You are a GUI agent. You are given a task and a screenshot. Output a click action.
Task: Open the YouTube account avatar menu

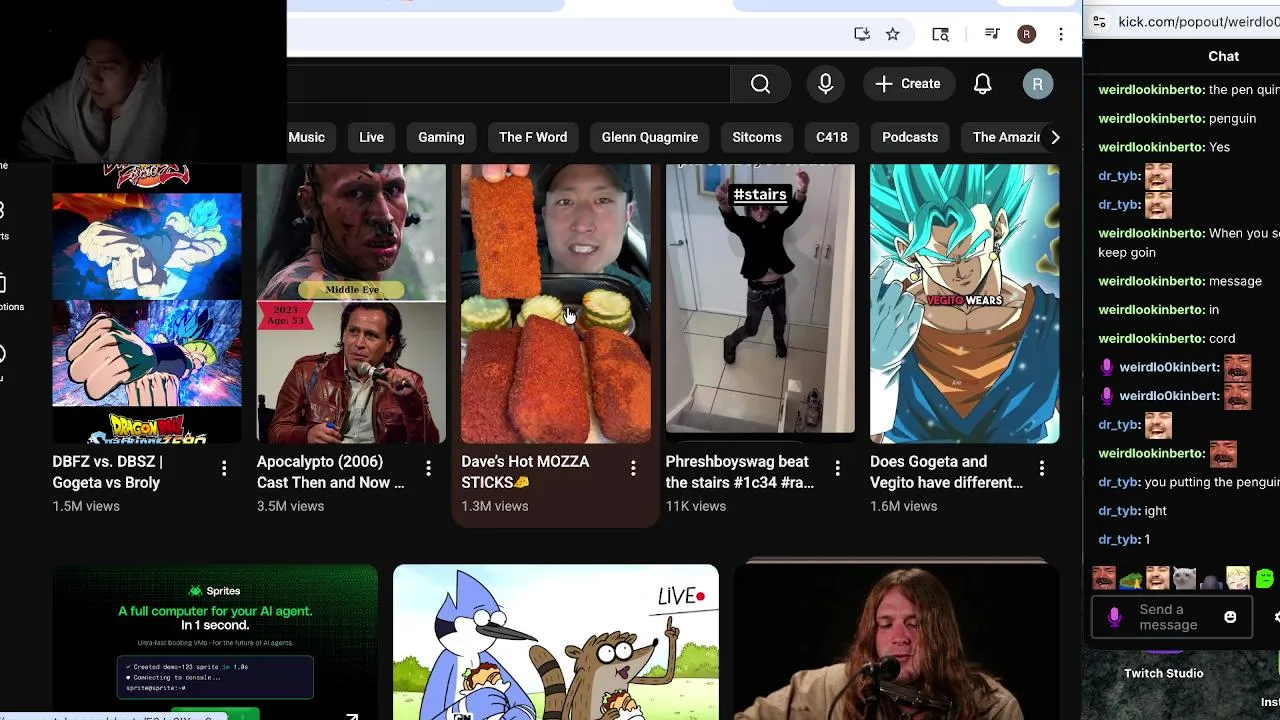point(1037,84)
